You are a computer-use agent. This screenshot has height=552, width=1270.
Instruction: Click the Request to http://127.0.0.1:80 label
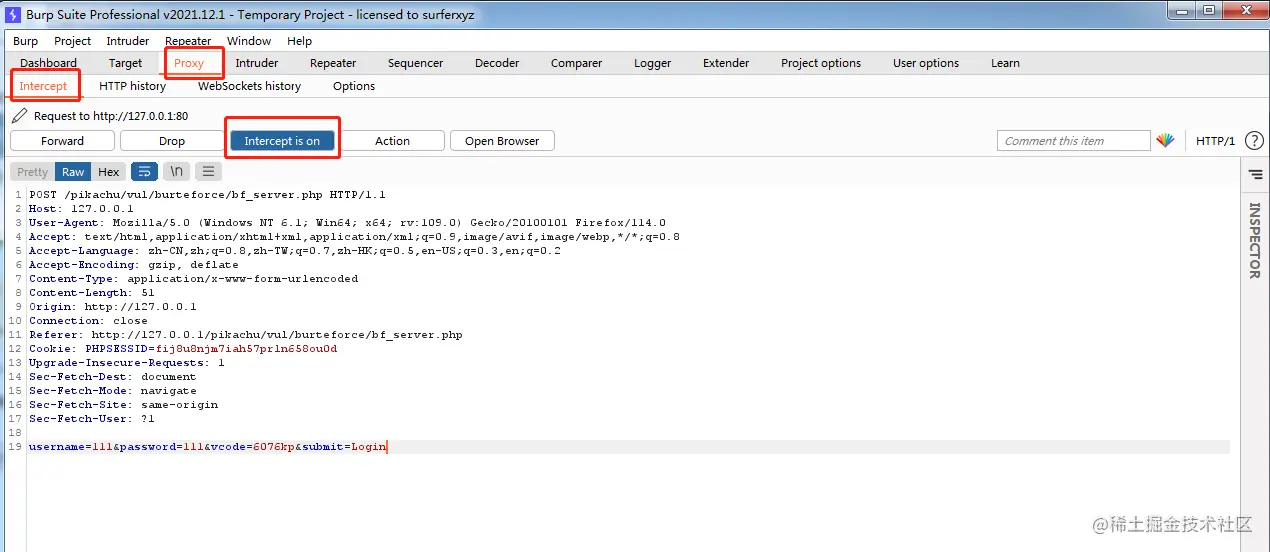(111, 116)
